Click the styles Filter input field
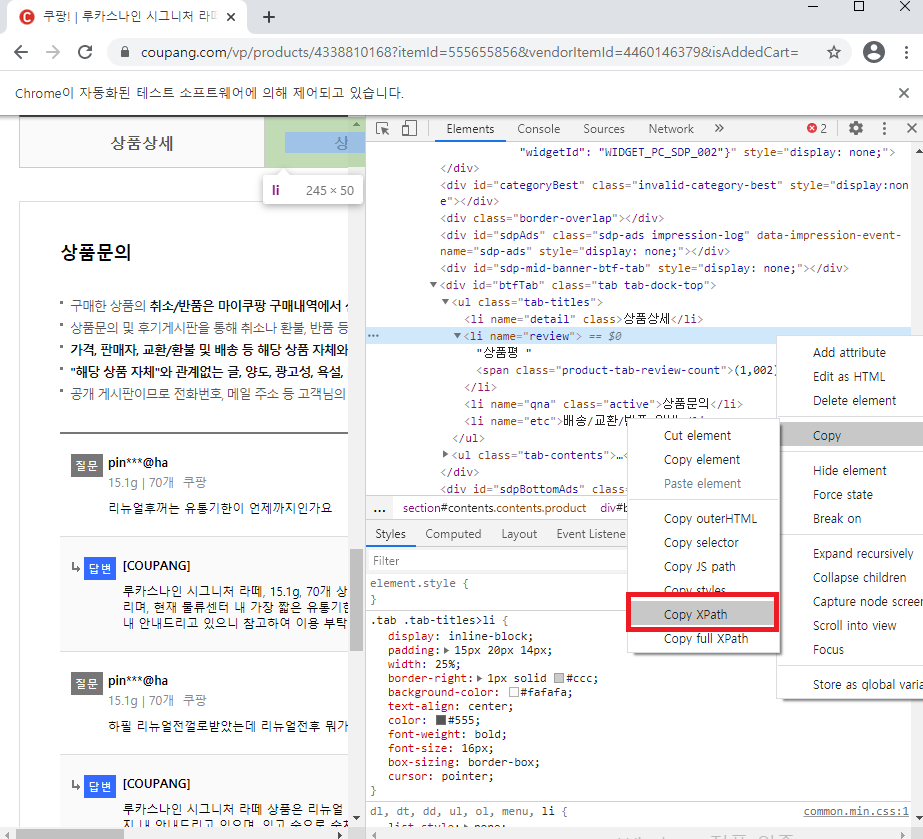The height and width of the screenshot is (839, 923). [x=497, y=561]
